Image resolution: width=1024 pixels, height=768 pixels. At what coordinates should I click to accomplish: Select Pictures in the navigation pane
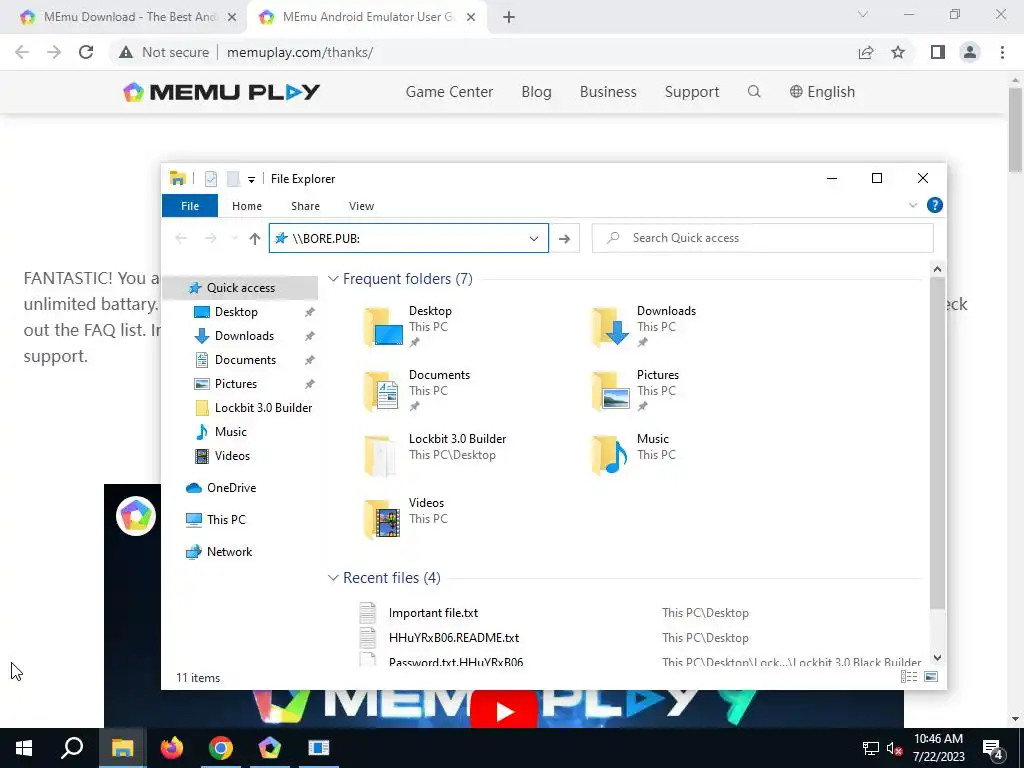coord(235,384)
